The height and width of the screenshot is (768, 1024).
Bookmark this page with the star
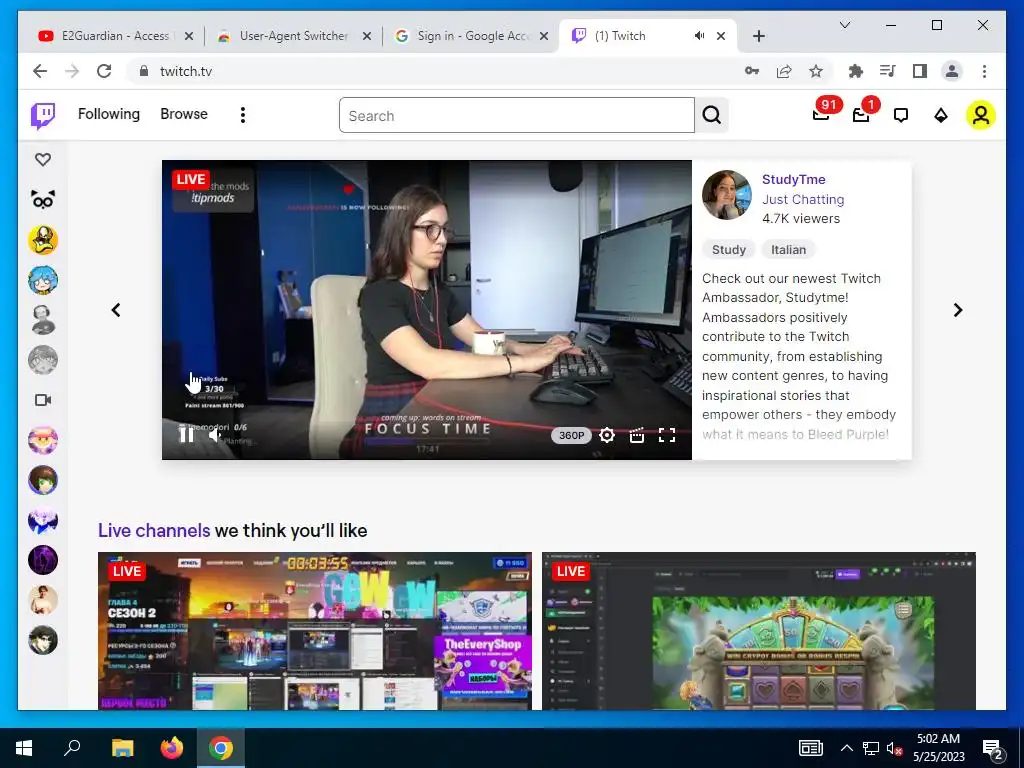point(816,71)
